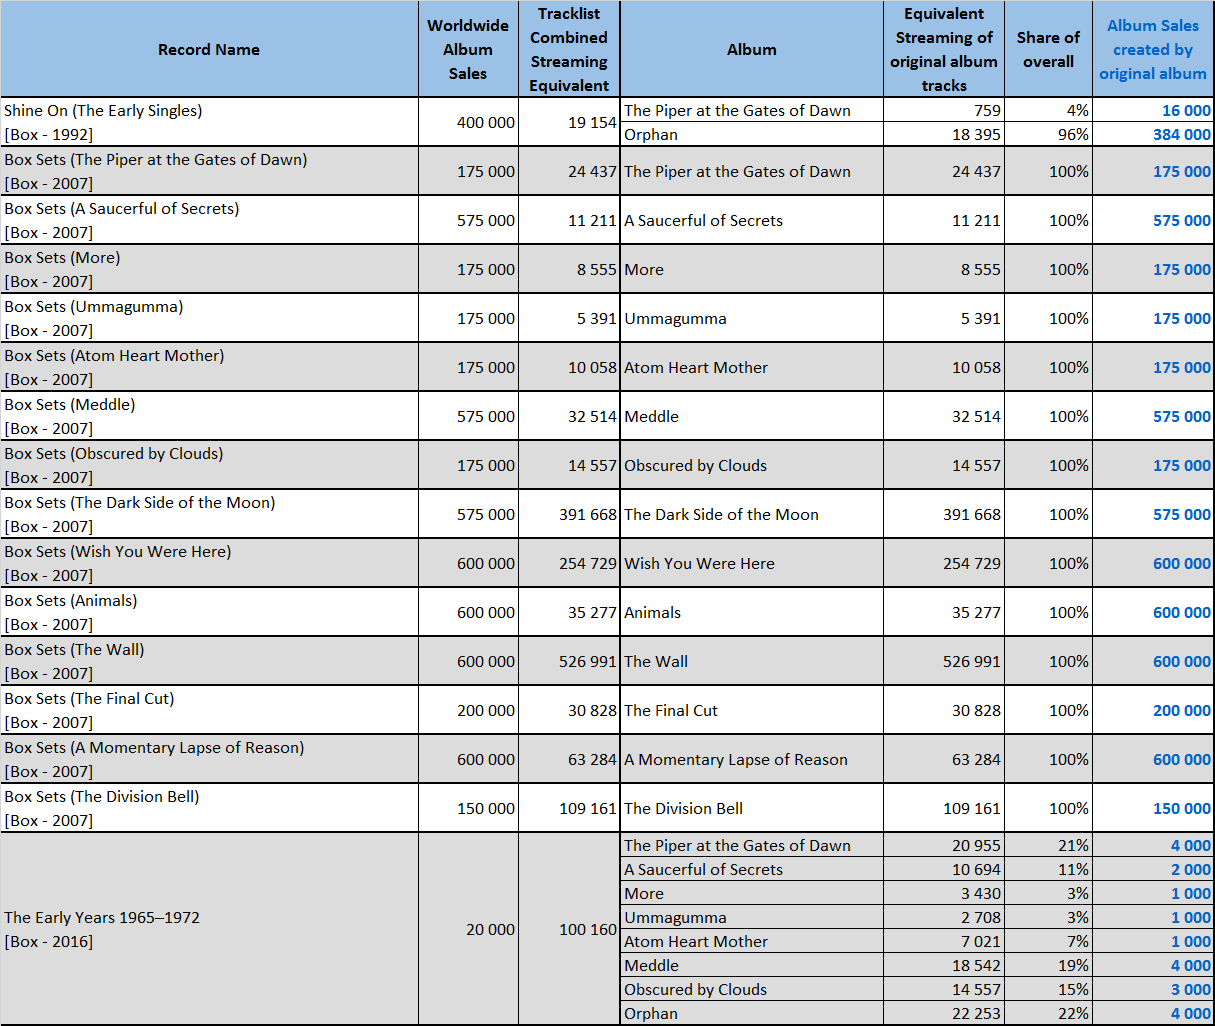Screen dimensions: 1215x1026
Task: Select 'Box Sets (A Saucerful of Secrets)' cell
Action: (x=209, y=220)
